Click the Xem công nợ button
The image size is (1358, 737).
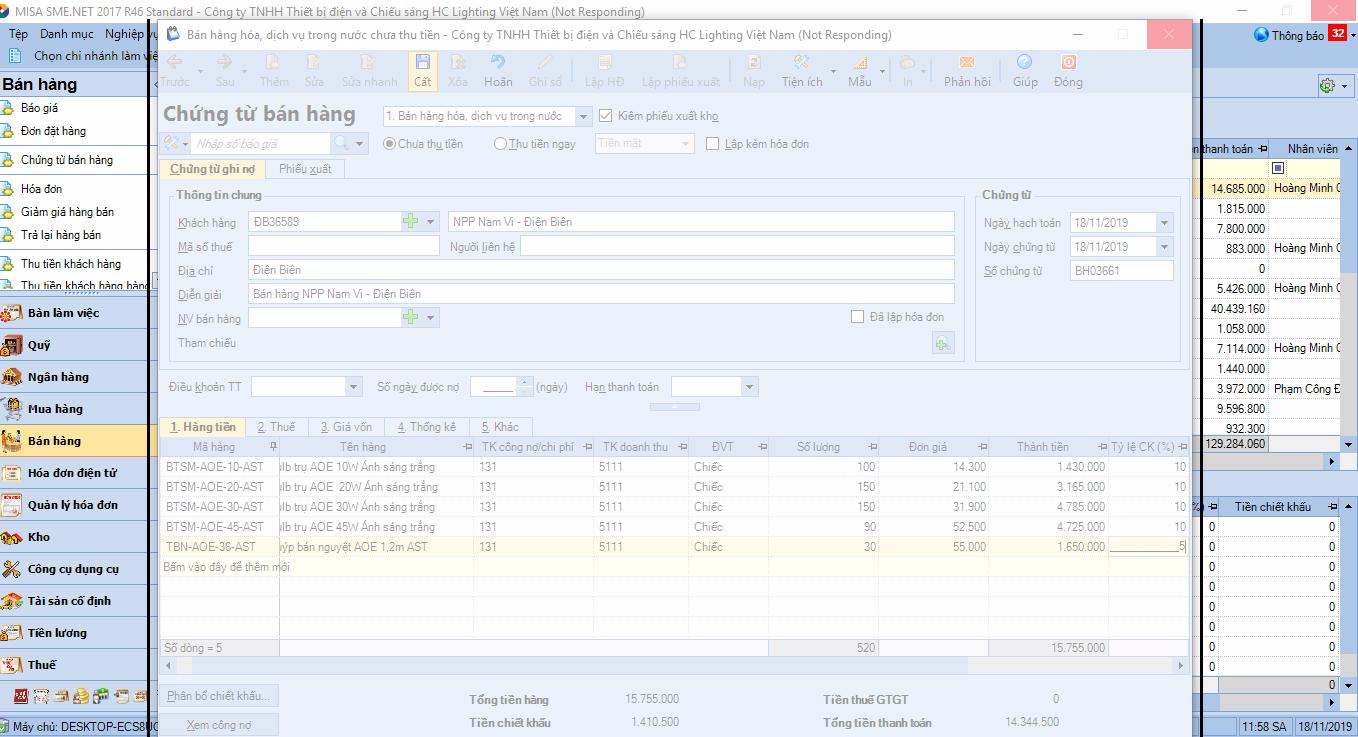click(218, 725)
